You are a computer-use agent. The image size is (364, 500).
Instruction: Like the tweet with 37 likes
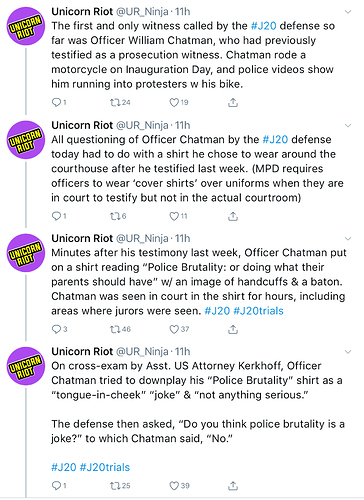click(174, 329)
